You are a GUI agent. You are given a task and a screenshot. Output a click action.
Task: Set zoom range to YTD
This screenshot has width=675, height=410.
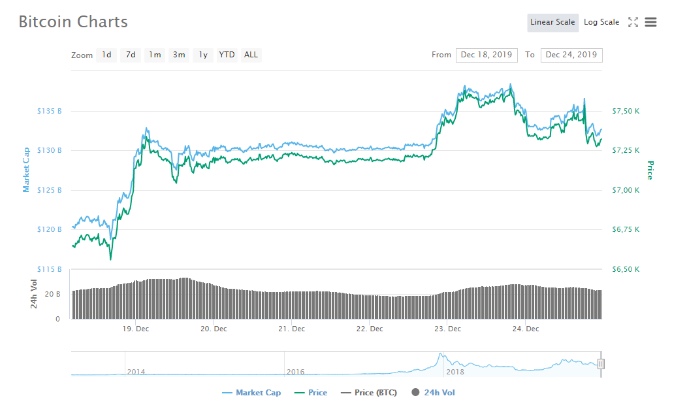(226, 55)
